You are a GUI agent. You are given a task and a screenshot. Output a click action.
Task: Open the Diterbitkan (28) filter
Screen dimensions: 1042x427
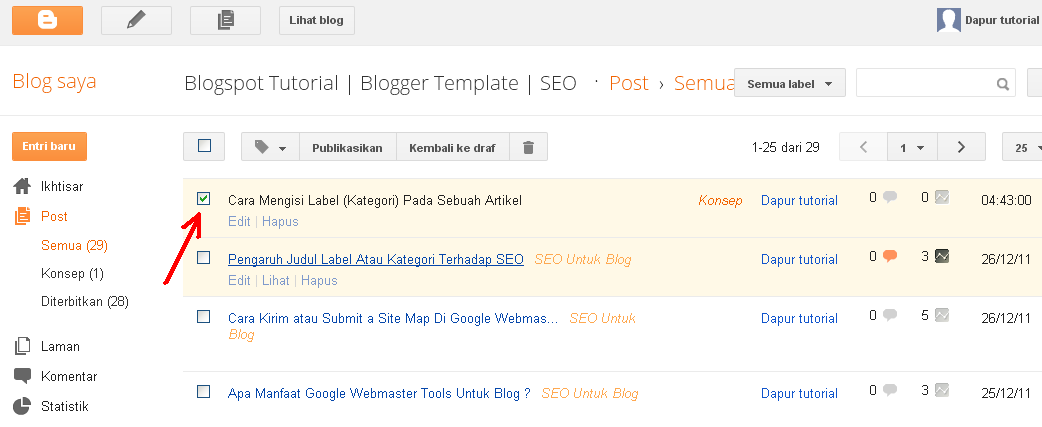pos(84,301)
